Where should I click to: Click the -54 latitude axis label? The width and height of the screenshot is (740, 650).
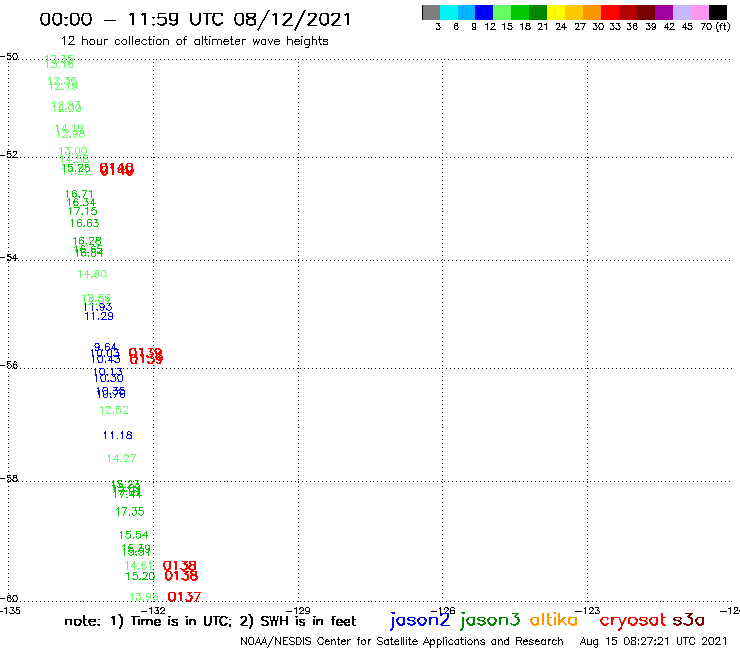click(9, 258)
